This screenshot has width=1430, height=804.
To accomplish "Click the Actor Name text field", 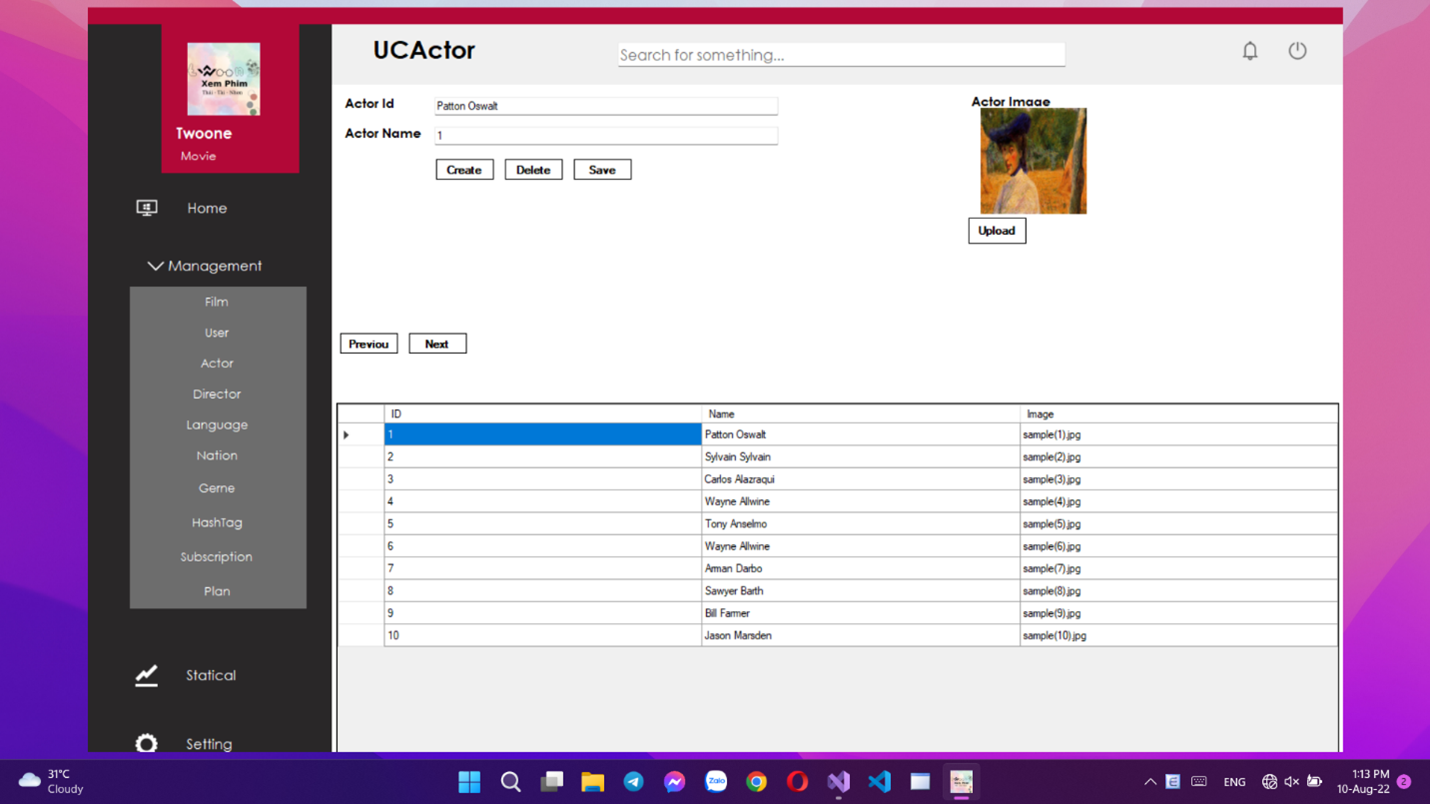I will pos(606,135).
